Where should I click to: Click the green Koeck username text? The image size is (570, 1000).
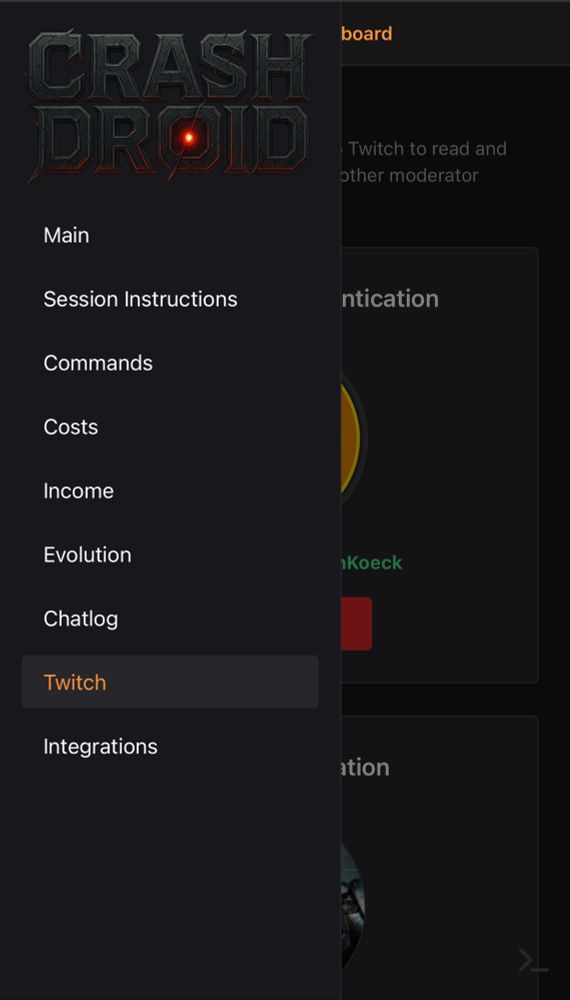(x=372, y=562)
